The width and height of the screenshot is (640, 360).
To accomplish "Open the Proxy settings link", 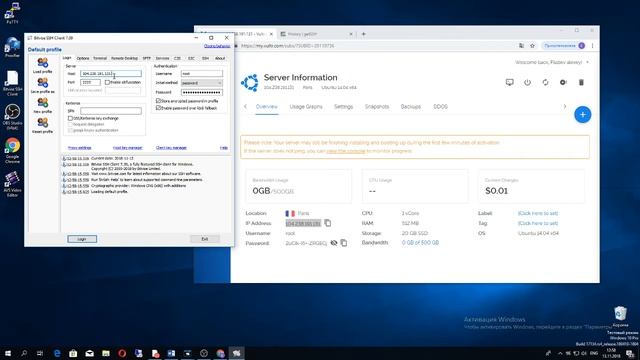I will pyautogui.click(x=80, y=147).
